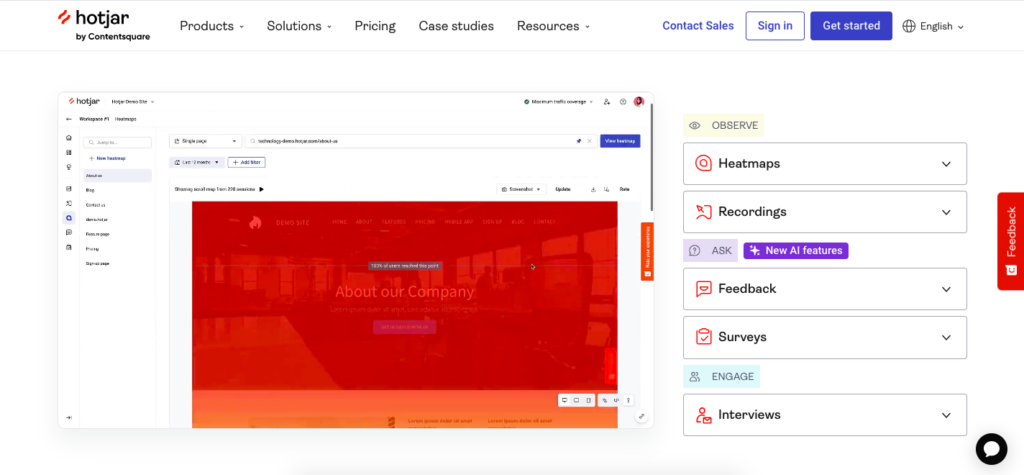Click the Heatmaps target icon
The width and height of the screenshot is (1024, 475).
(704, 164)
